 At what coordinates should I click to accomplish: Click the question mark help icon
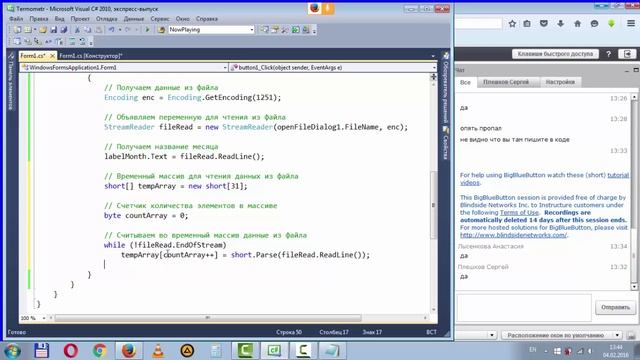pos(609,54)
